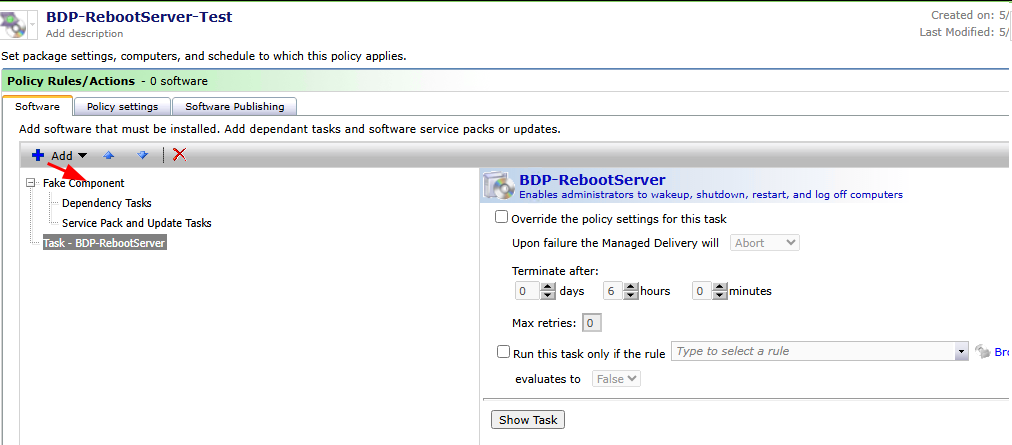Move selected item down with blue arrow
This screenshot has height=445, width=1012.
point(143,155)
